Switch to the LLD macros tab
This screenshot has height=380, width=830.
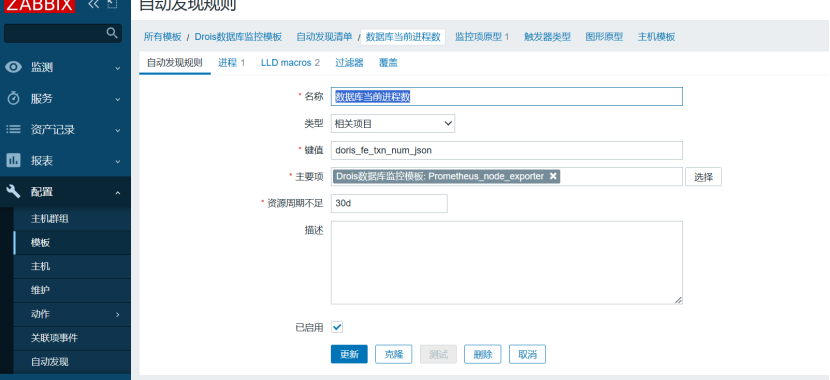[x=290, y=62]
